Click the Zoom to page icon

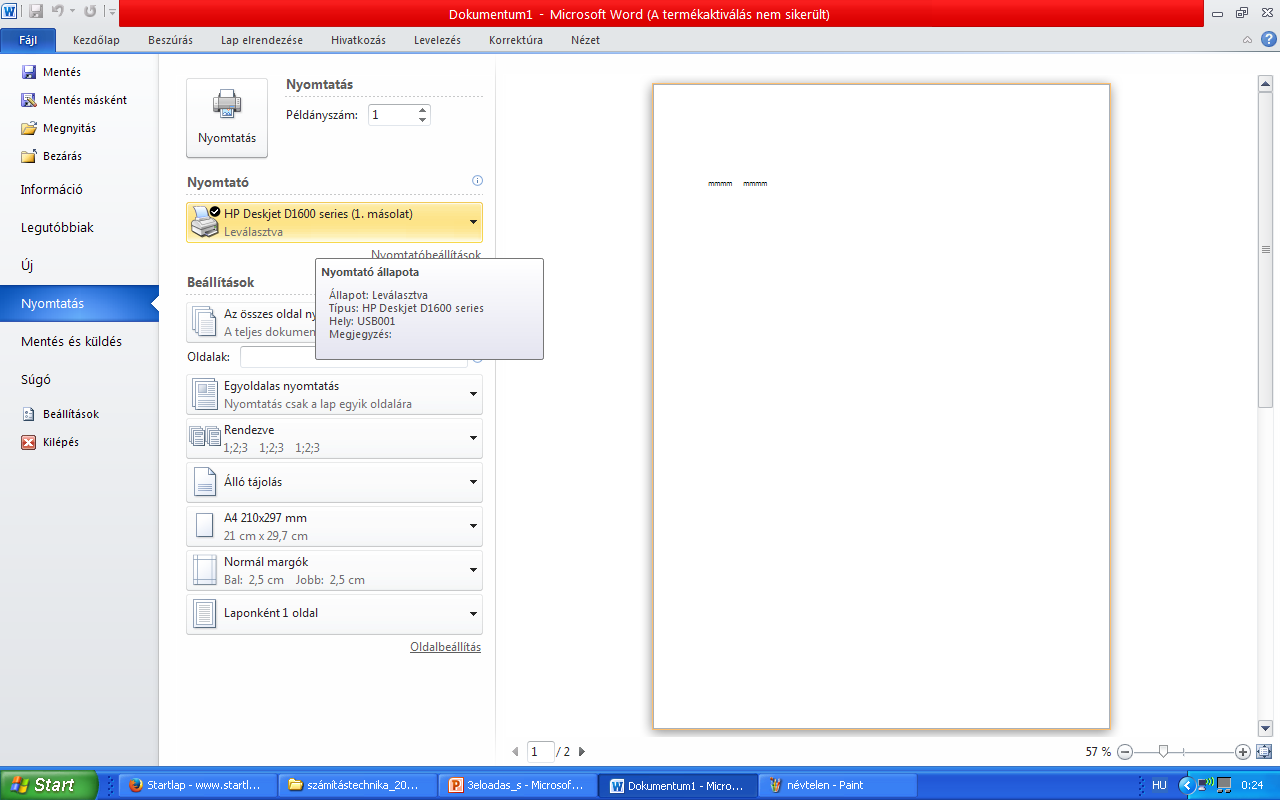click(1264, 751)
